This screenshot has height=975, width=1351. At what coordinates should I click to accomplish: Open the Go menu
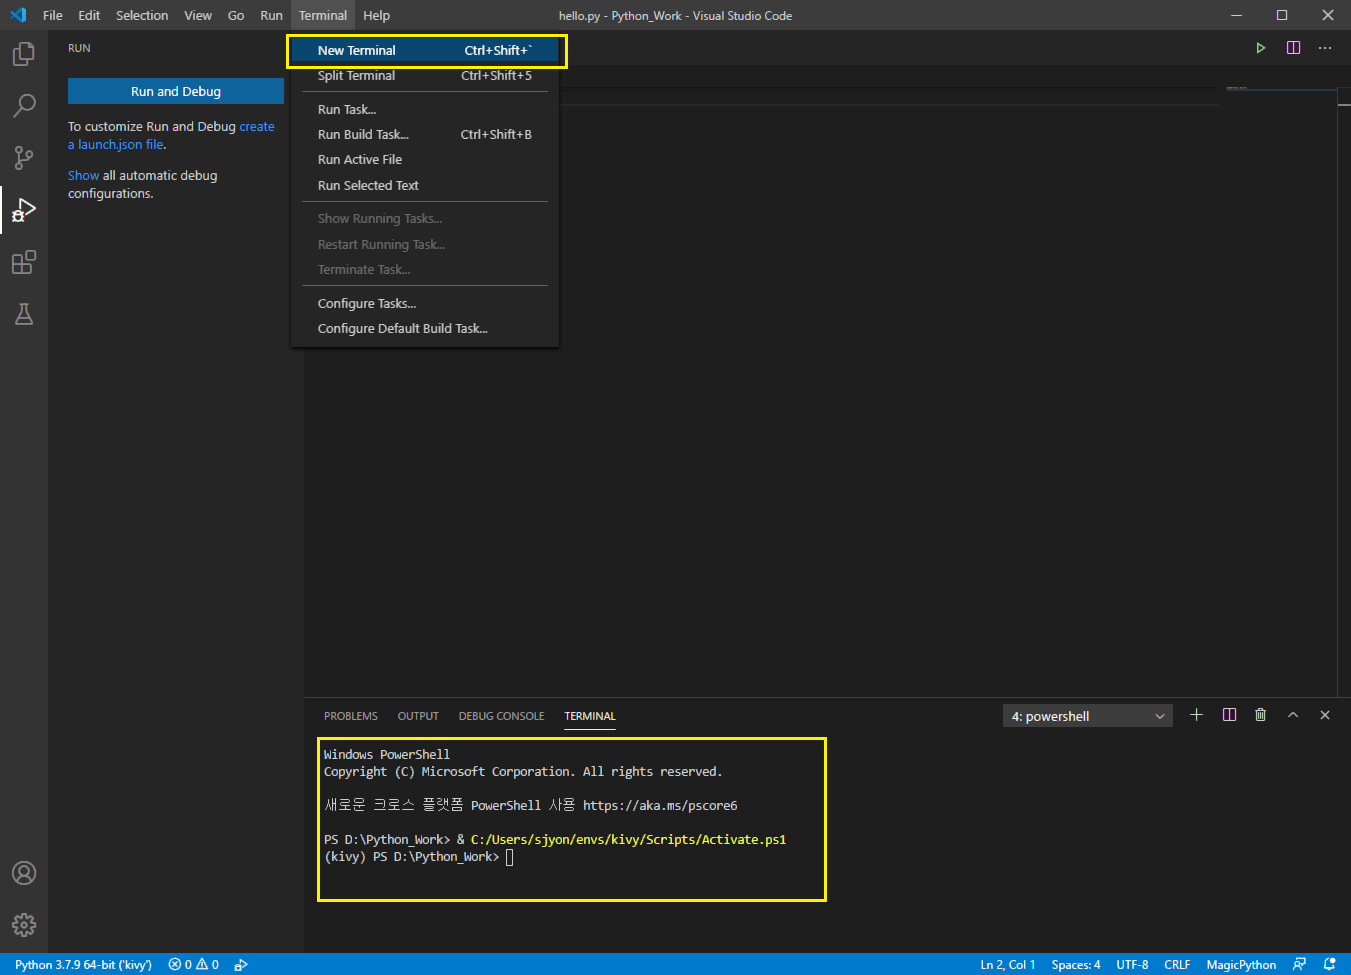coord(236,15)
